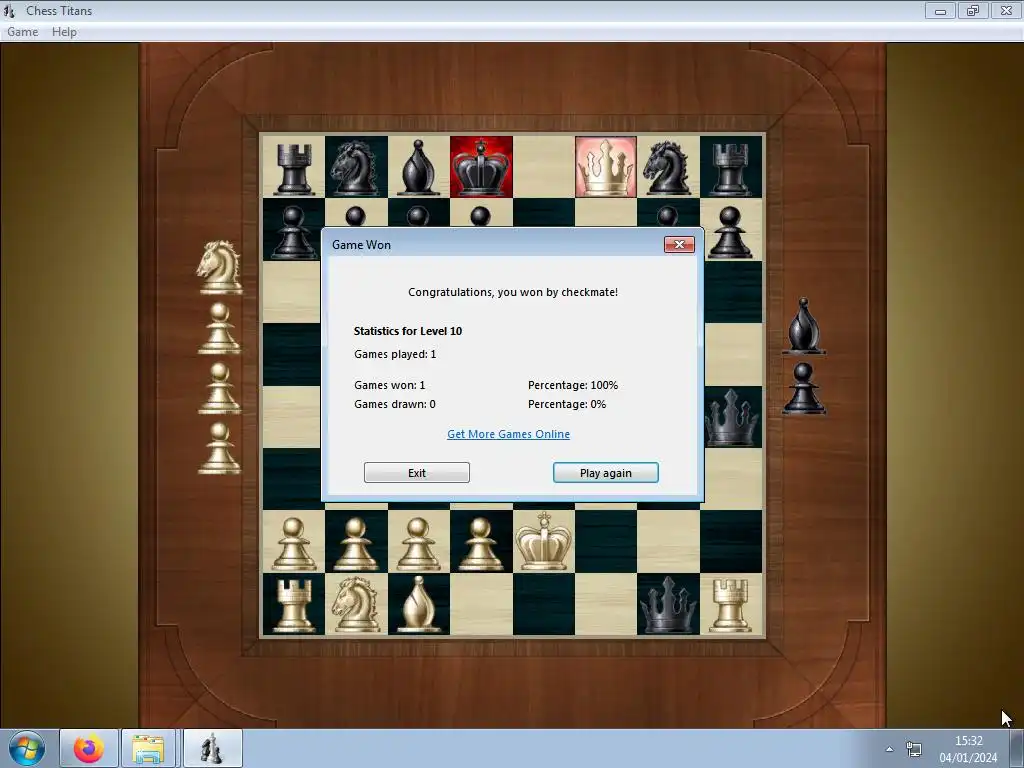Click the 'Games won: 1' text
This screenshot has width=1024, height=768.
tap(389, 385)
